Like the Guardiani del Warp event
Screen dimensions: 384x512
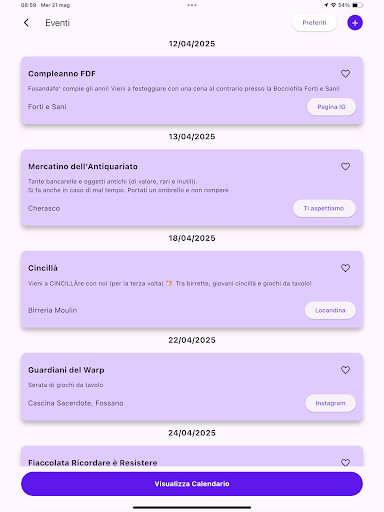pyautogui.click(x=345, y=370)
